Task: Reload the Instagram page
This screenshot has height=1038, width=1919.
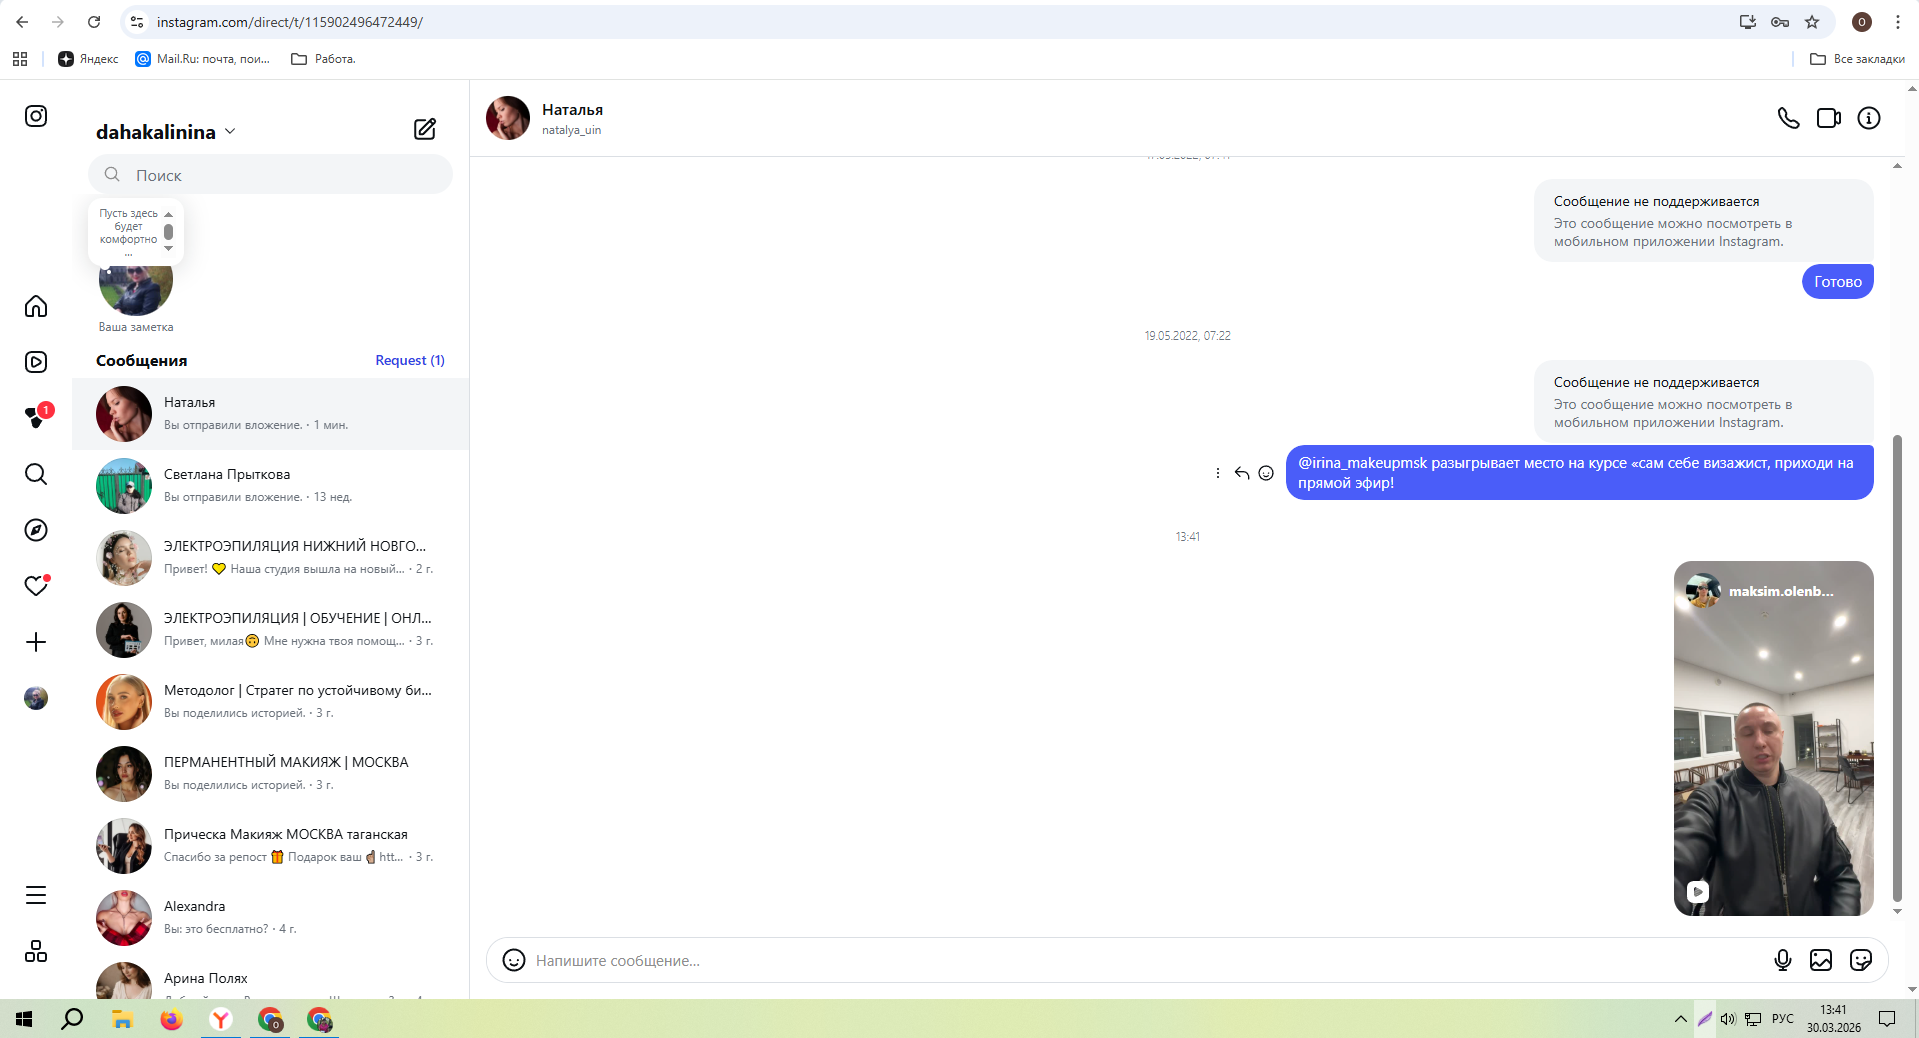Action: [x=94, y=22]
